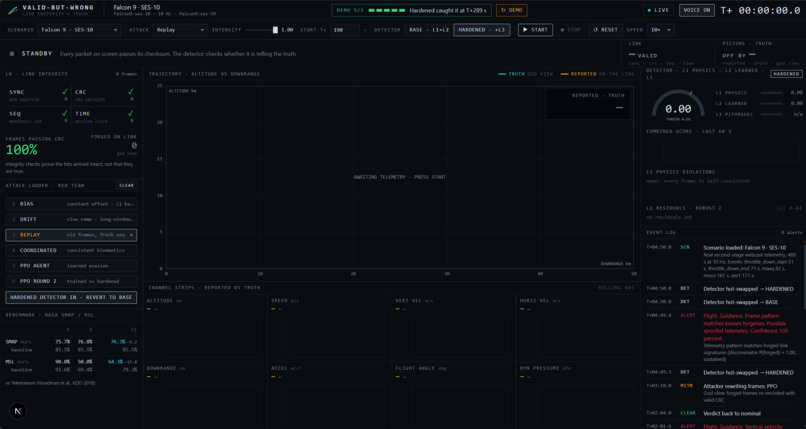Select the REPLAY attack in the ladder
The width and height of the screenshot is (806, 429).
coord(71,235)
